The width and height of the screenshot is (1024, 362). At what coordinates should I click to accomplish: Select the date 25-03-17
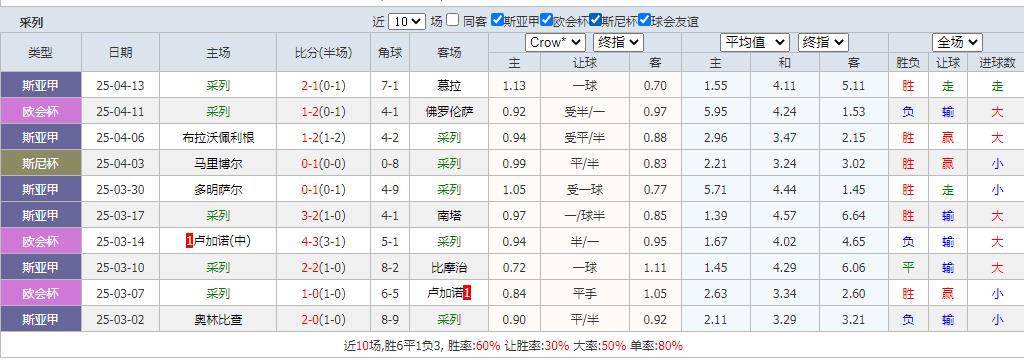(120, 216)
